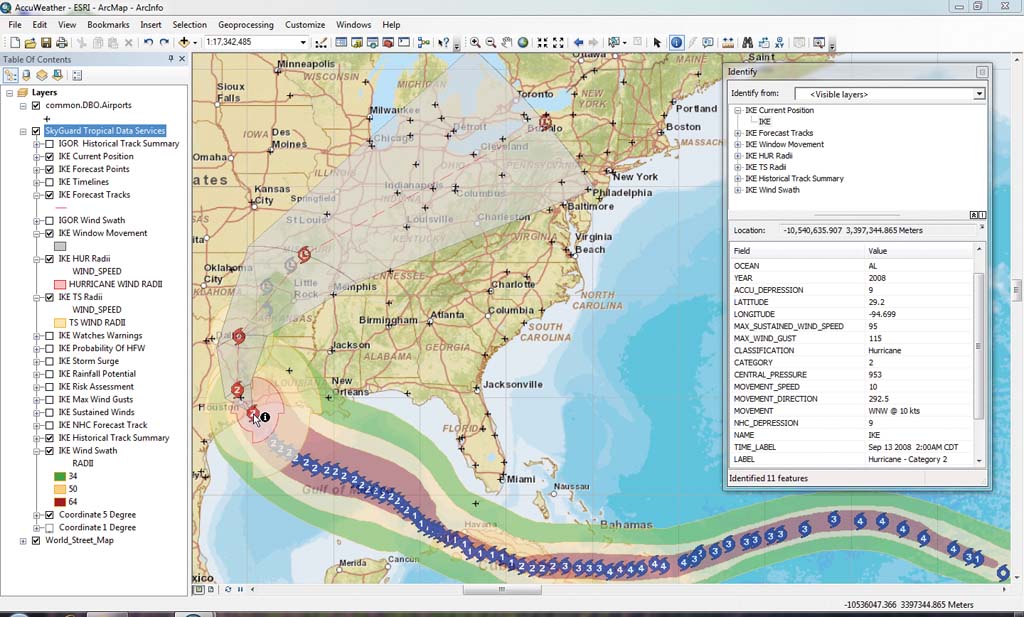
Task: Click the Go To XY tool
Action: pos(779,42)
